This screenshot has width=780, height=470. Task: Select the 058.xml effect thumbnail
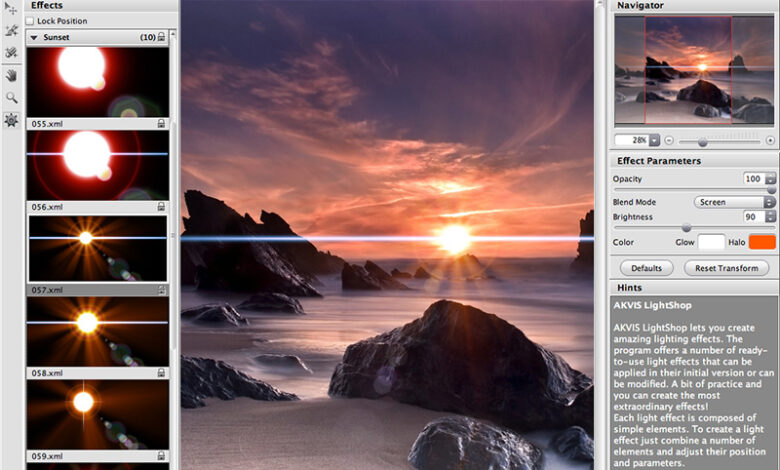tap(98, 331)
